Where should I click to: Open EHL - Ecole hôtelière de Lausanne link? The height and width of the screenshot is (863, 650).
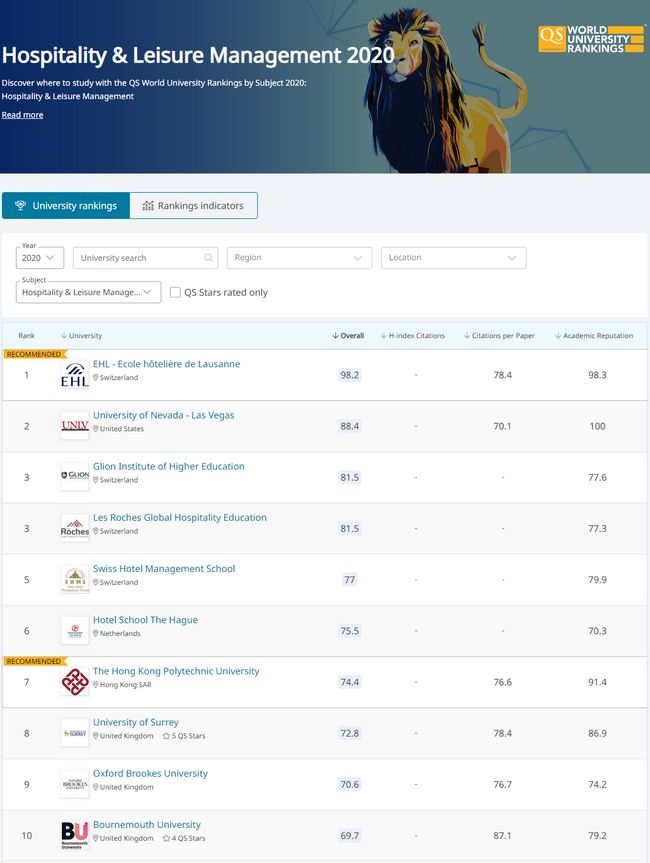pos(166,364)
